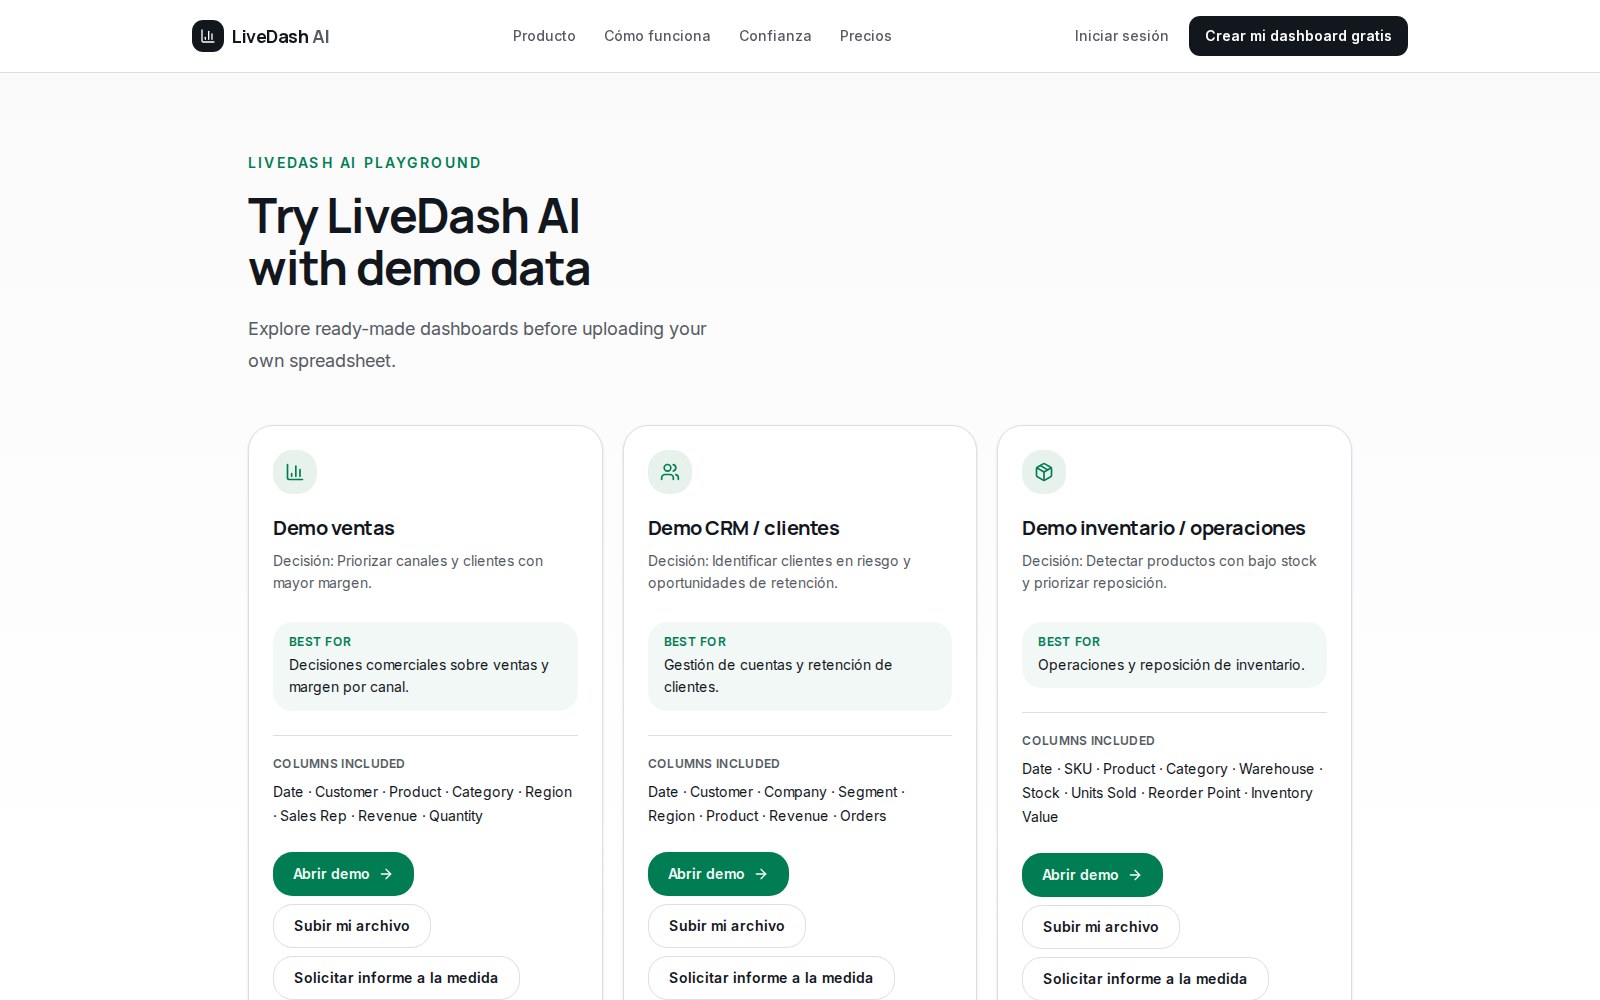Click the Demo inventario / operaciones title
The height and width of the screenshot is (1000, 1600).
[x=1163, y=528]
